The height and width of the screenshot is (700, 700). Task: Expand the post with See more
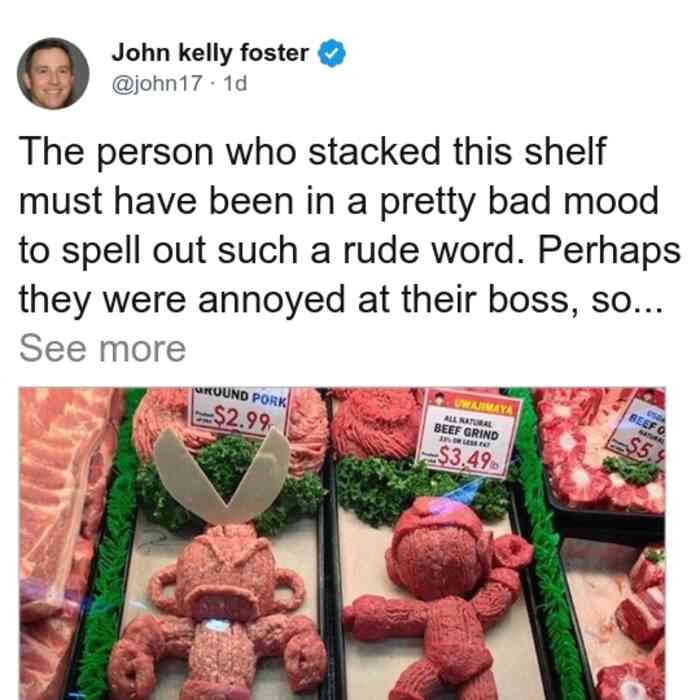coord(102,349)
